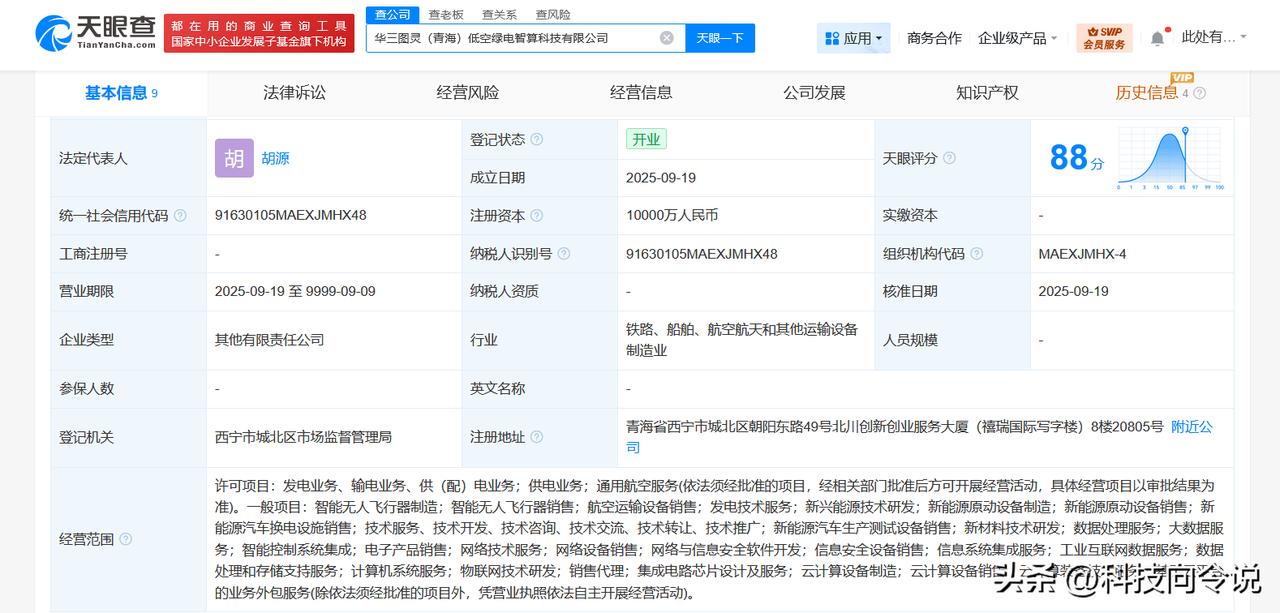
Task: Click registration authority 西宁市城北区市场监督管理局
Action: (x=303, y=437)
